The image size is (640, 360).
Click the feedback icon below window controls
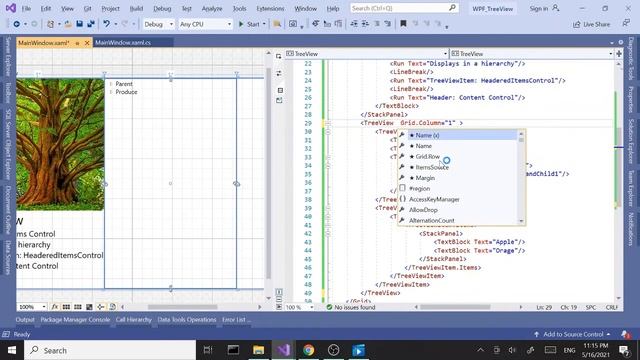pos(626,23)
